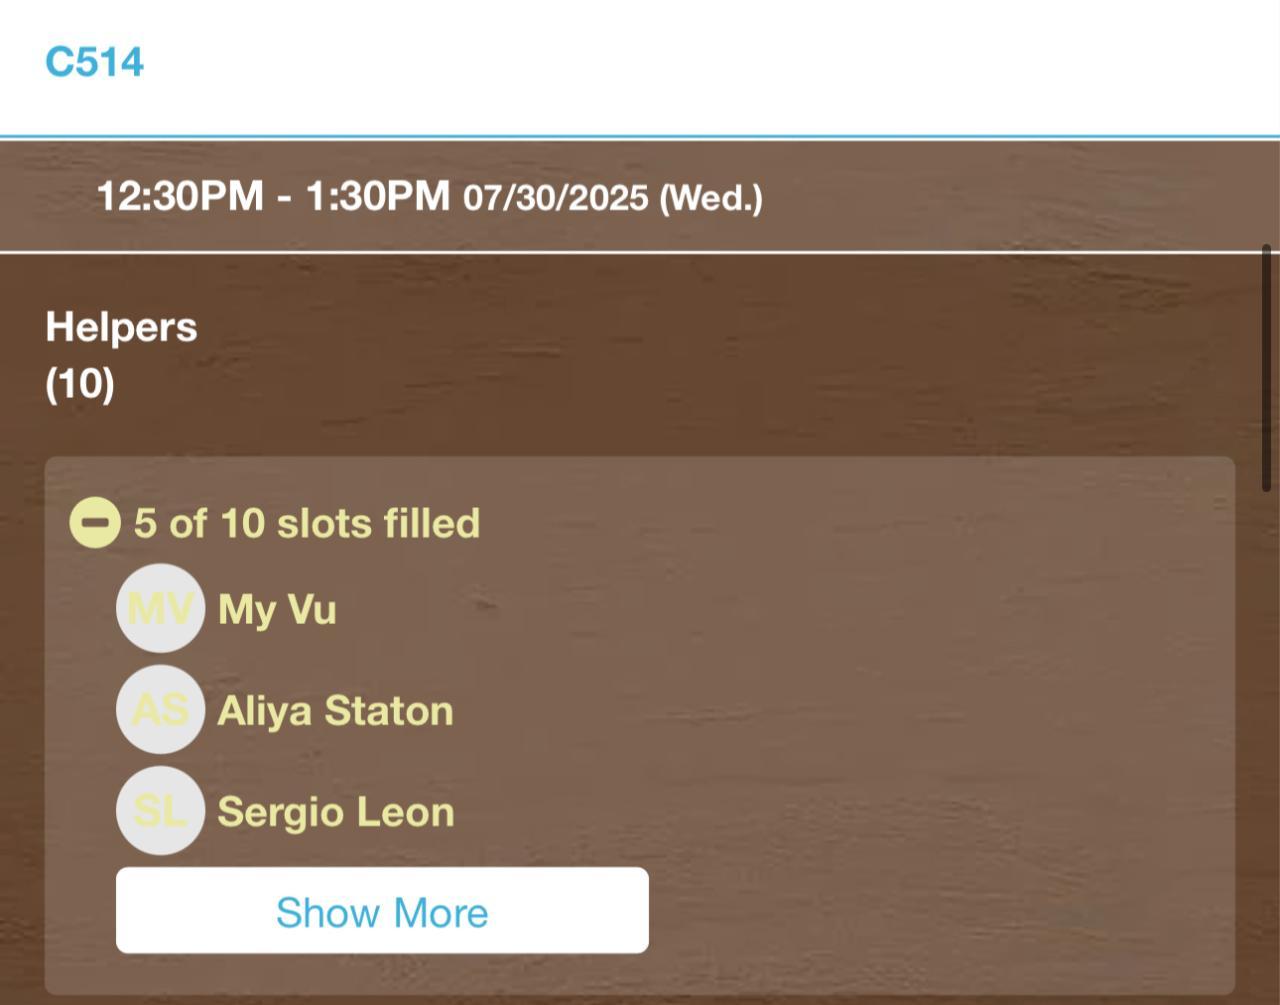Click the yellow minus circle icon

(95, 523)
